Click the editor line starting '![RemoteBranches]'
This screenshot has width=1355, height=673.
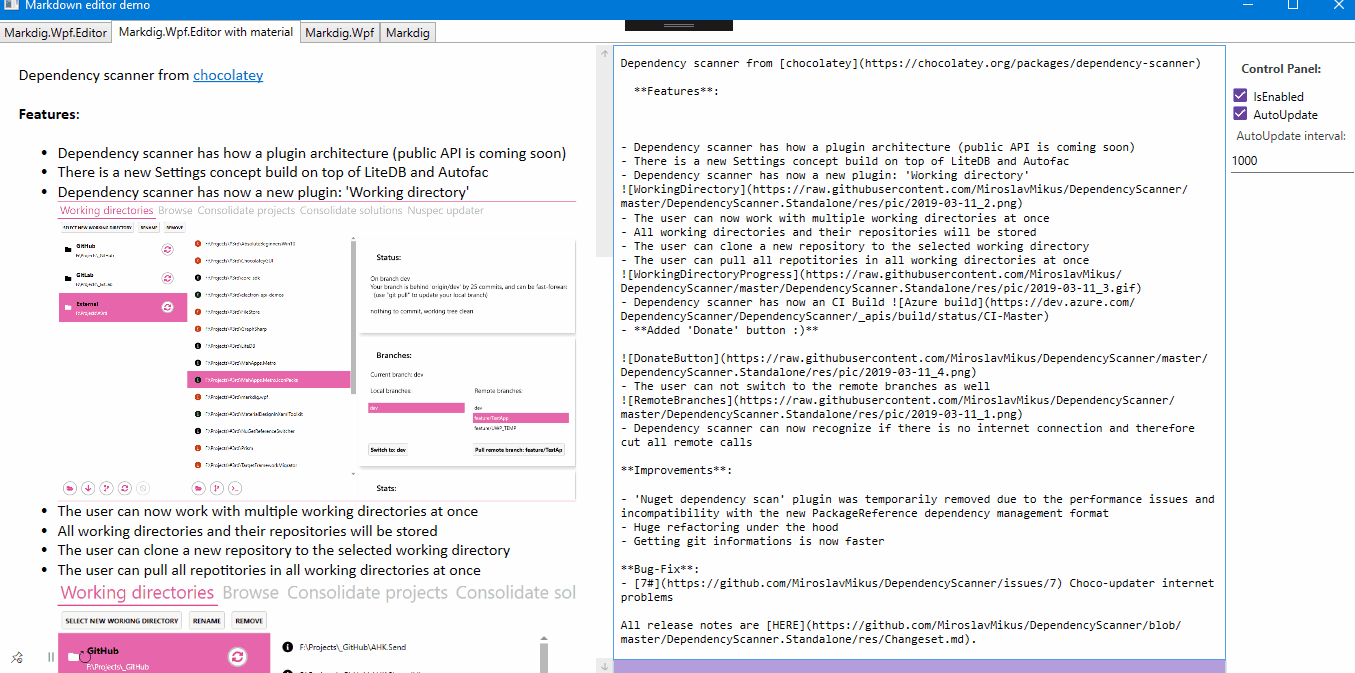click(897, 407)
